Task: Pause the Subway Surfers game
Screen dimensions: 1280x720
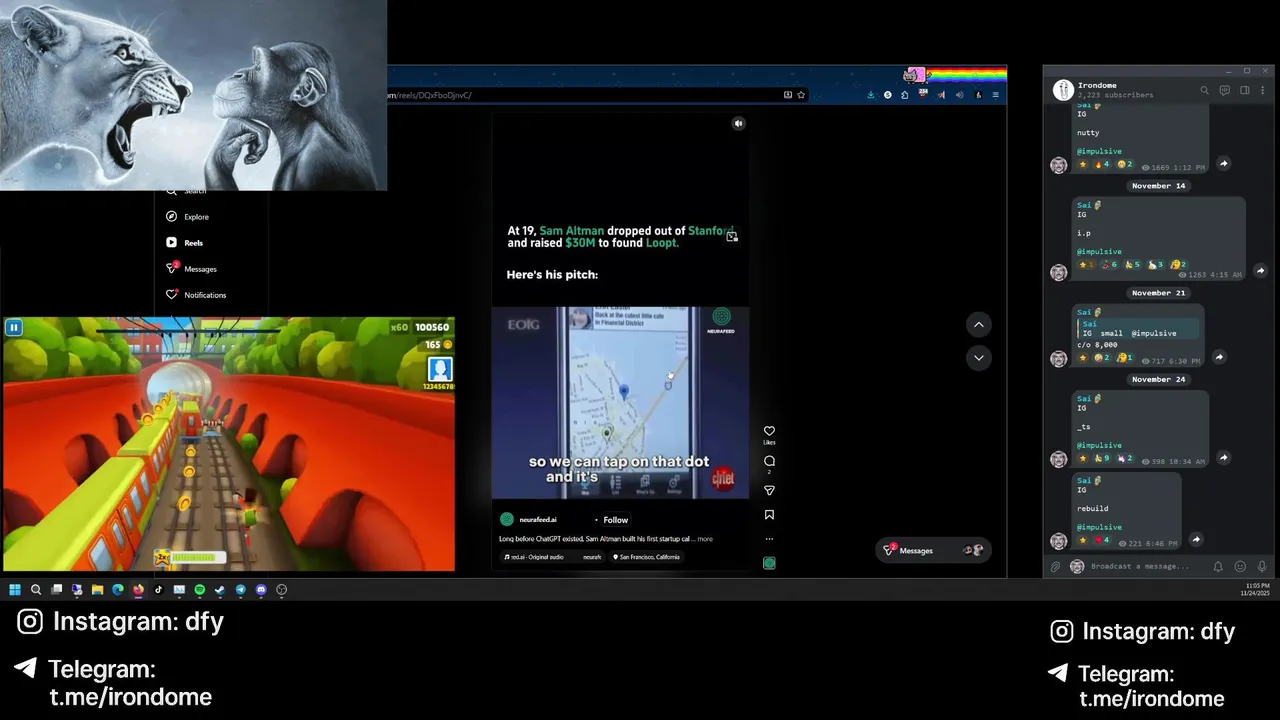Action: 14,327
